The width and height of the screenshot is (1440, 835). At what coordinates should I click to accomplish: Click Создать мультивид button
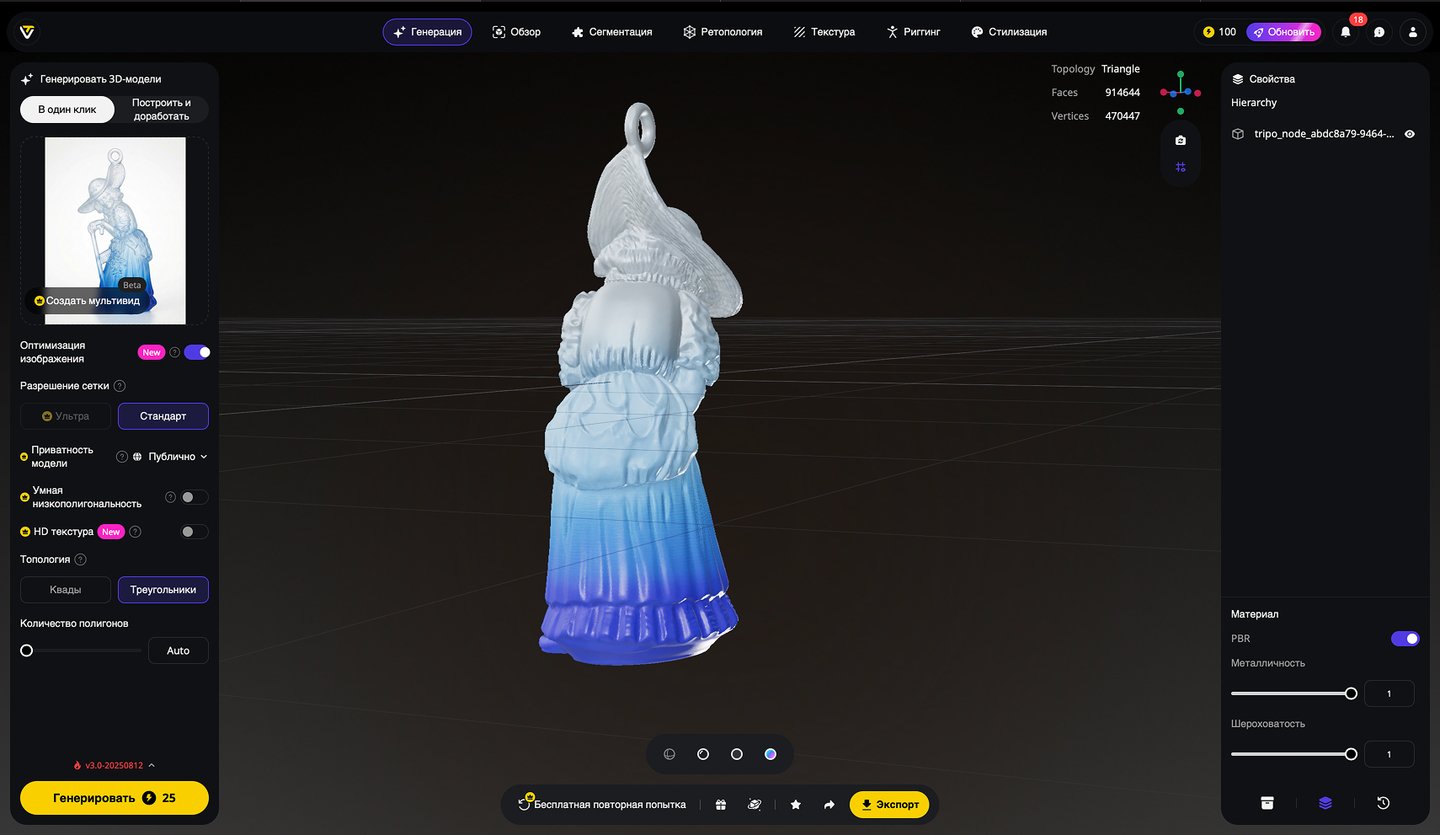[x=85, y=300]
